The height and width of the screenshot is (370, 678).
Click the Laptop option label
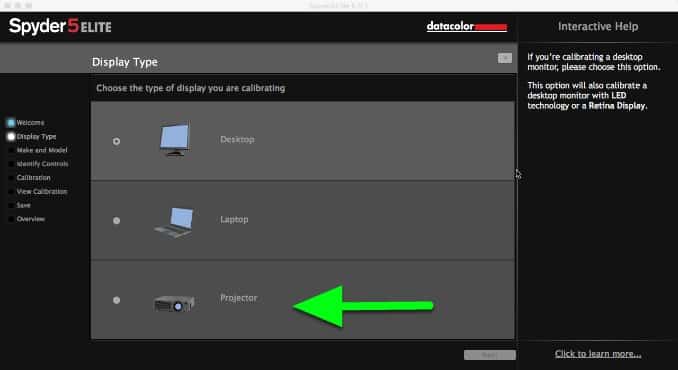point(234,220)
